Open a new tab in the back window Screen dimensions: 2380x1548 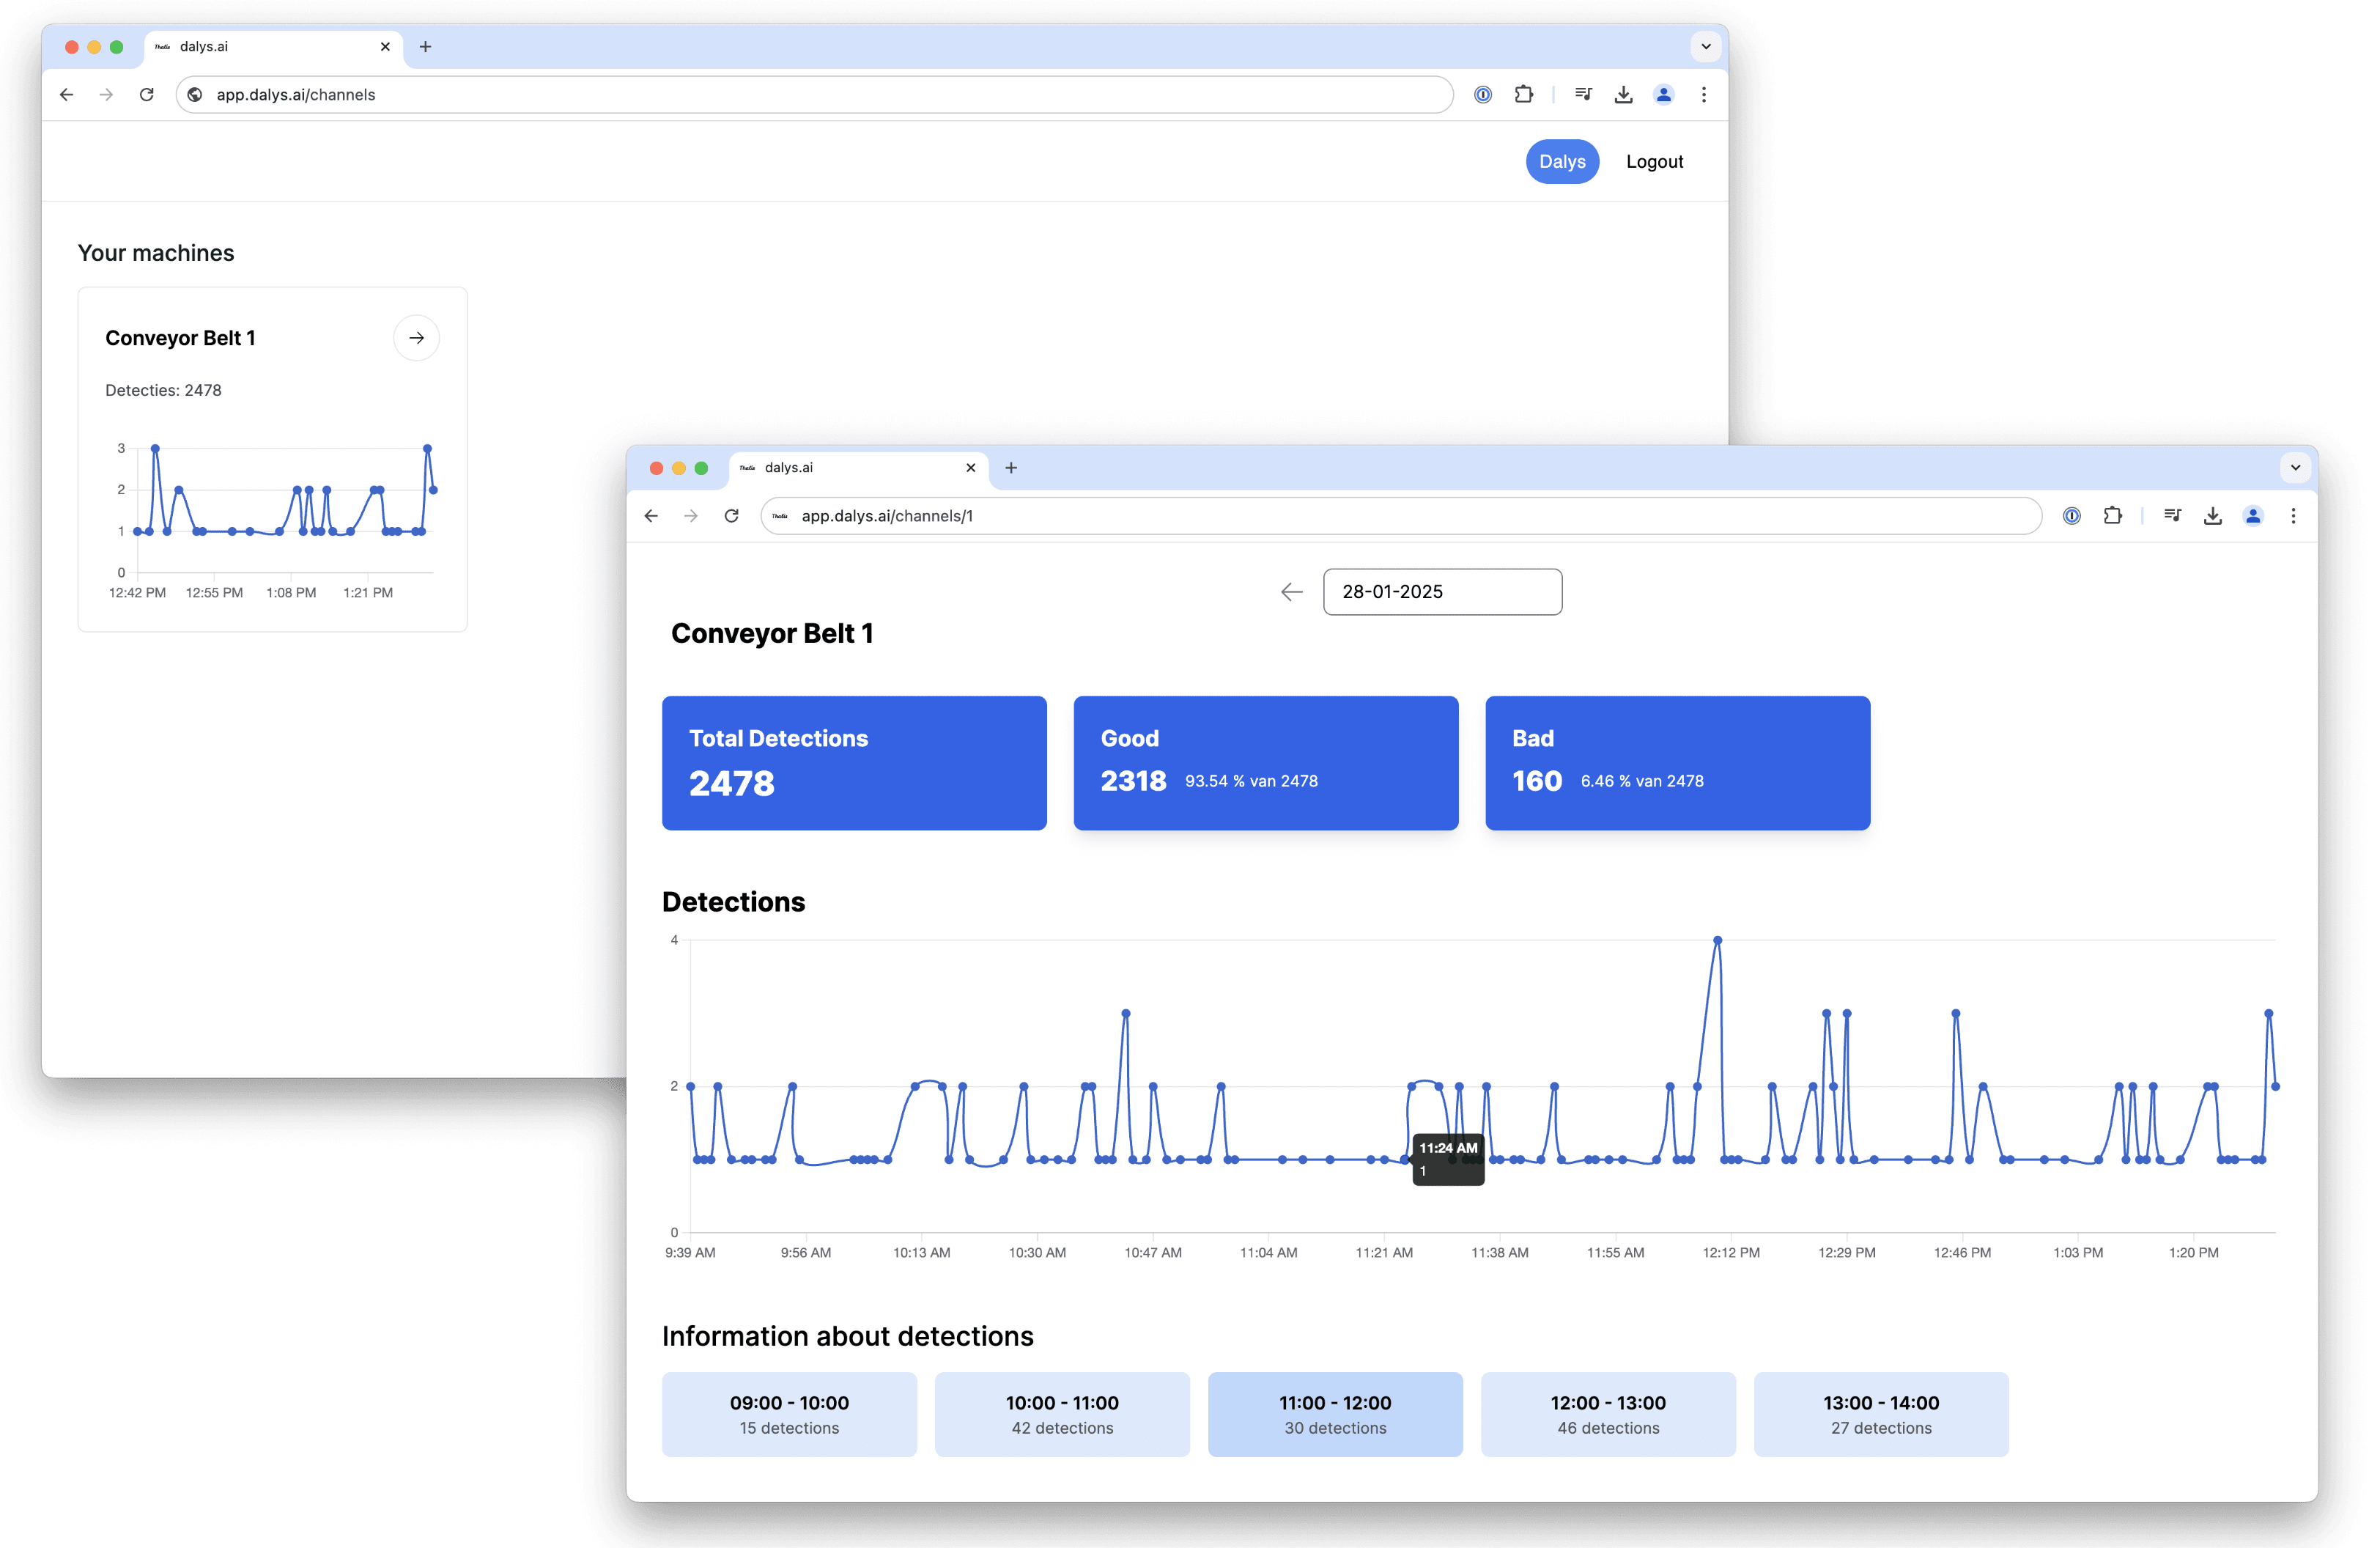425,46
